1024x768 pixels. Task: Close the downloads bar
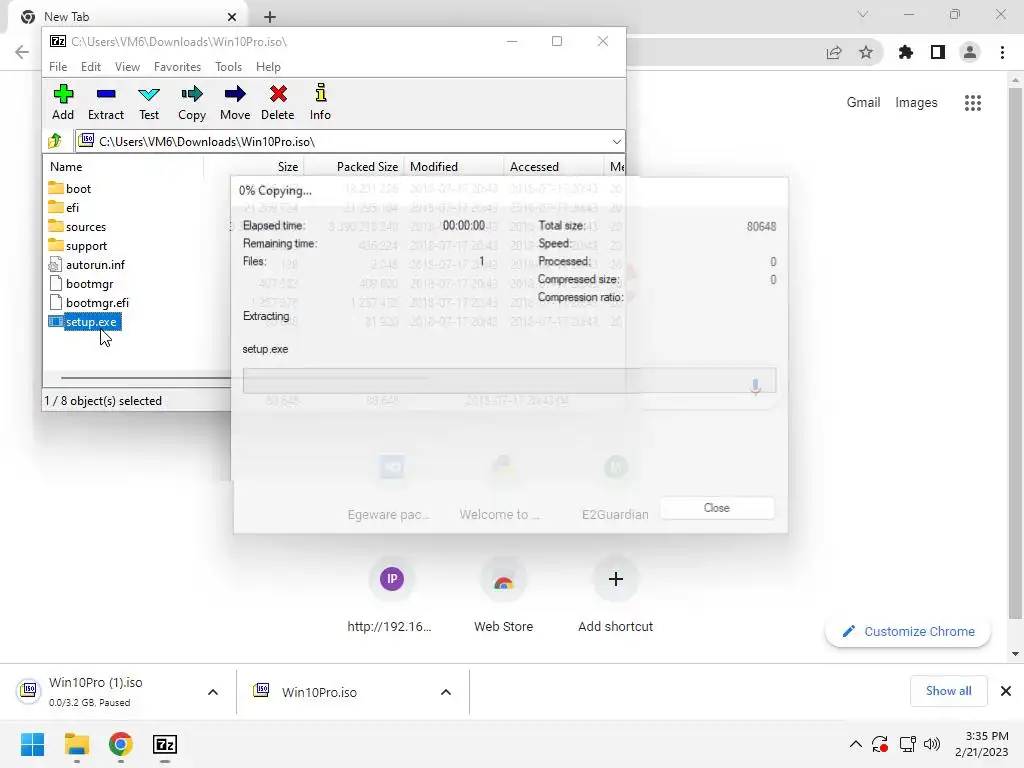coord(1006,691)
